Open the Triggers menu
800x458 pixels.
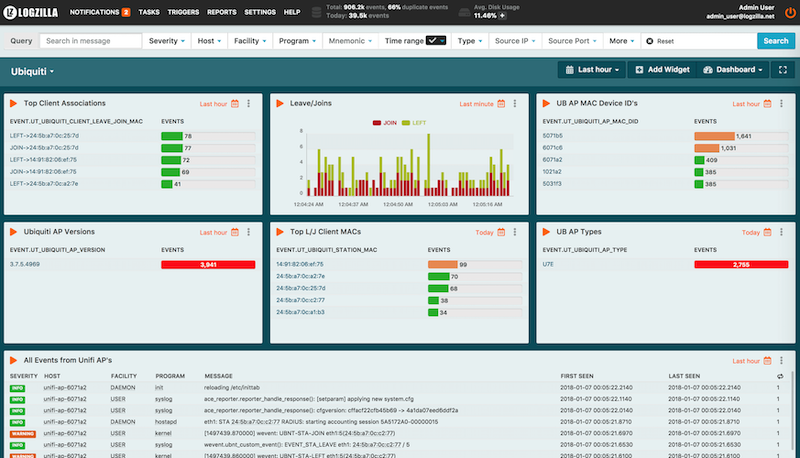183,12
